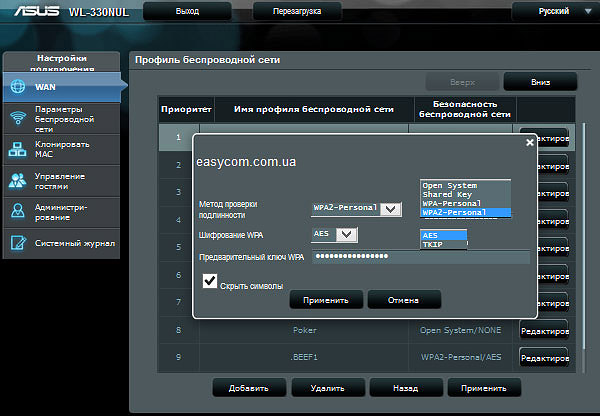Screen dimensions: 600x416
Task: Choose highlighted WPA2-Personal list option
Action: click(x=466, y=212)
